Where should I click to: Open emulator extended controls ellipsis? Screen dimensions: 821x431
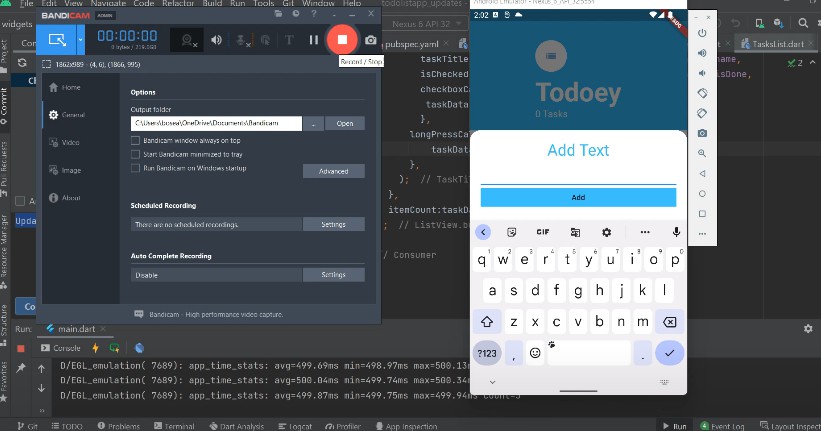coord(702,234)
